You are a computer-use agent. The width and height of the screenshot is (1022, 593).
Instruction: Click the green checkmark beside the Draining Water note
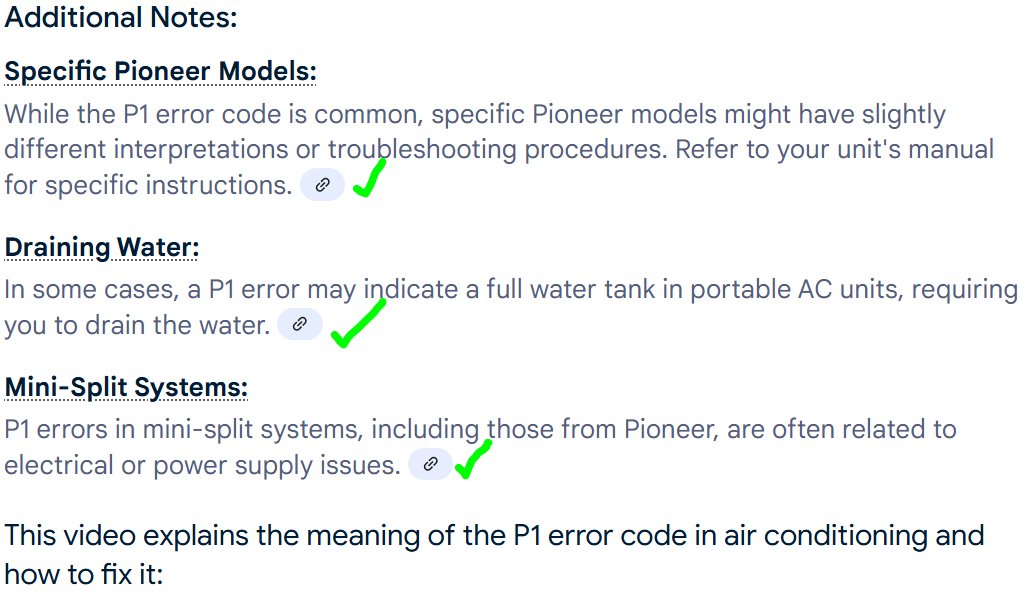(358, 323)
